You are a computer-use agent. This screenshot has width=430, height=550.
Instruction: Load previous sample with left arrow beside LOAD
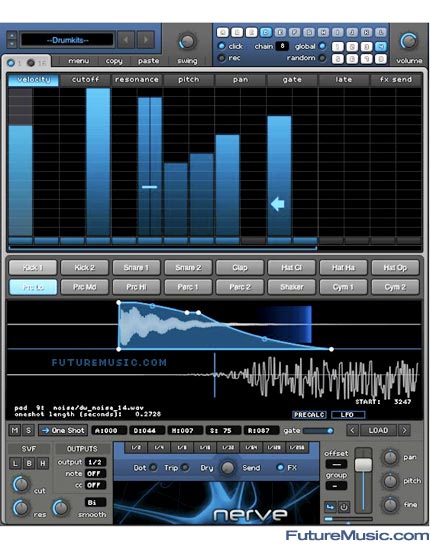(352, 430)
